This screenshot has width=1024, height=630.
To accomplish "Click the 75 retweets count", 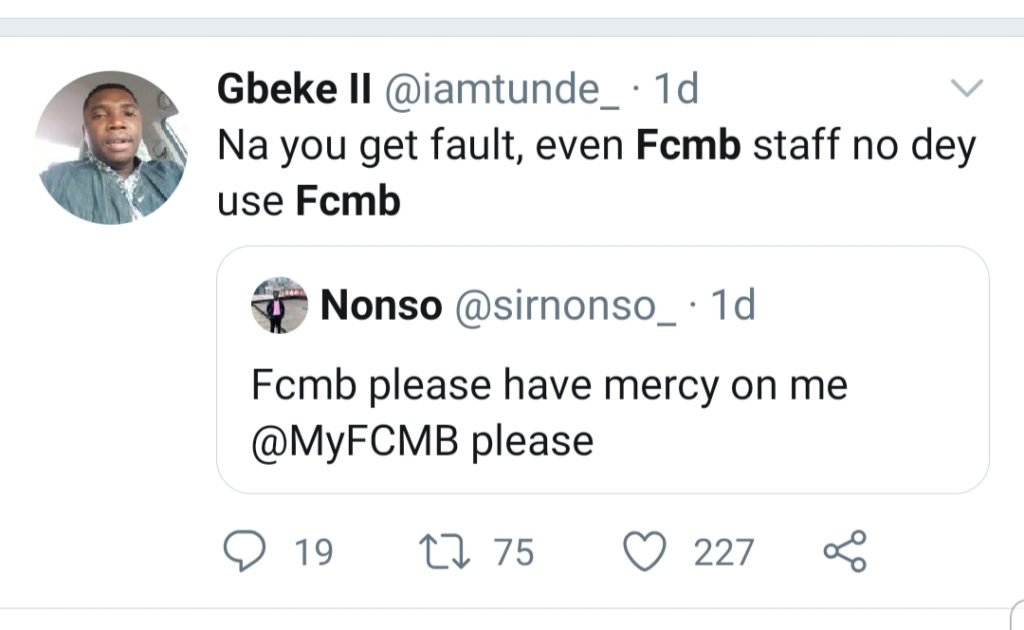I will pyautogui.click(x=514, y=552).
